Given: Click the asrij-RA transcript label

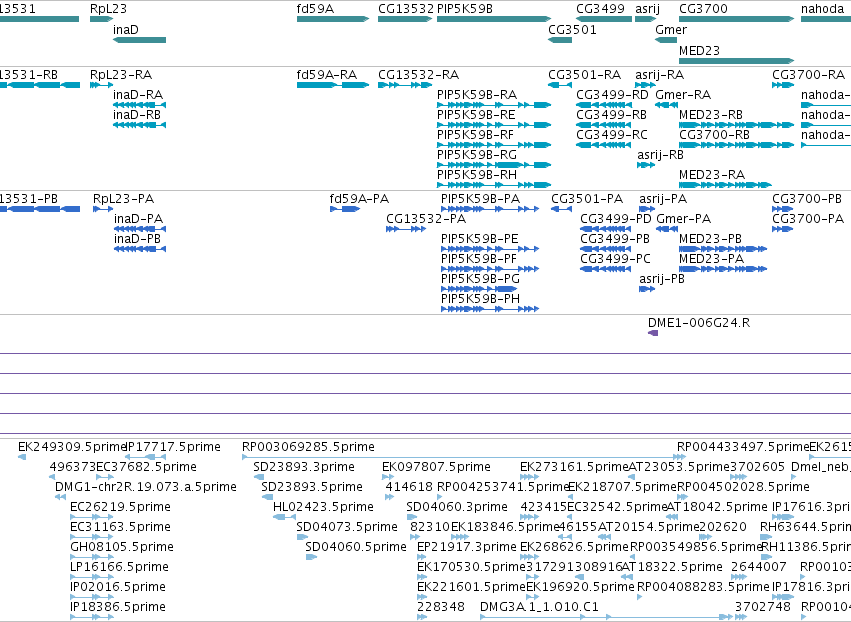Looking at the screenshot, I should click(659, 75).
